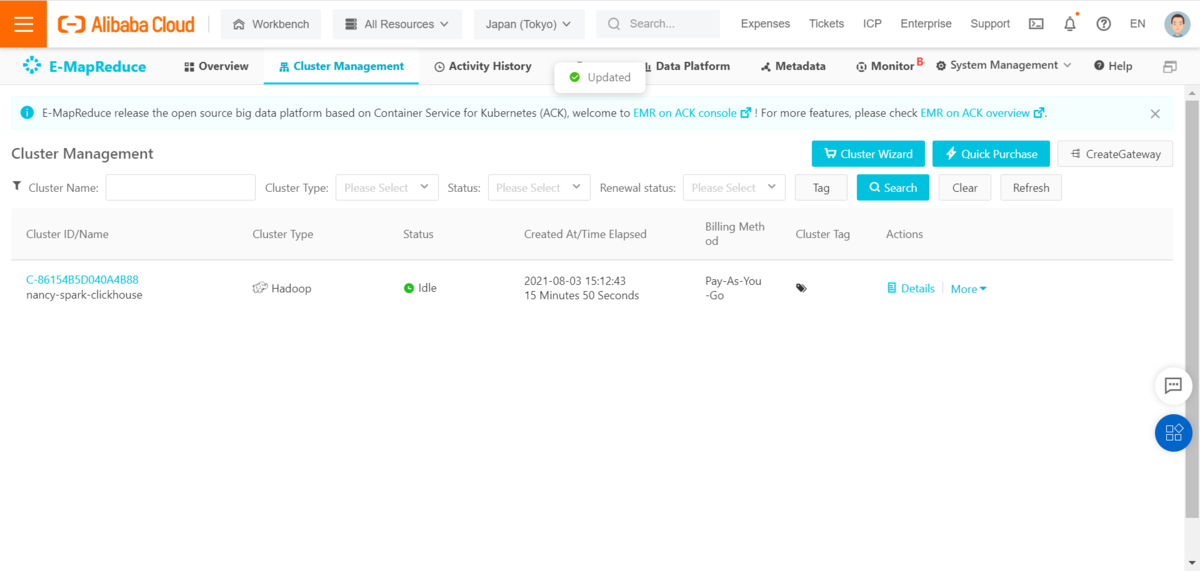
Task: Open E-MapReduce Help
Action: (x=1113, y=66)
